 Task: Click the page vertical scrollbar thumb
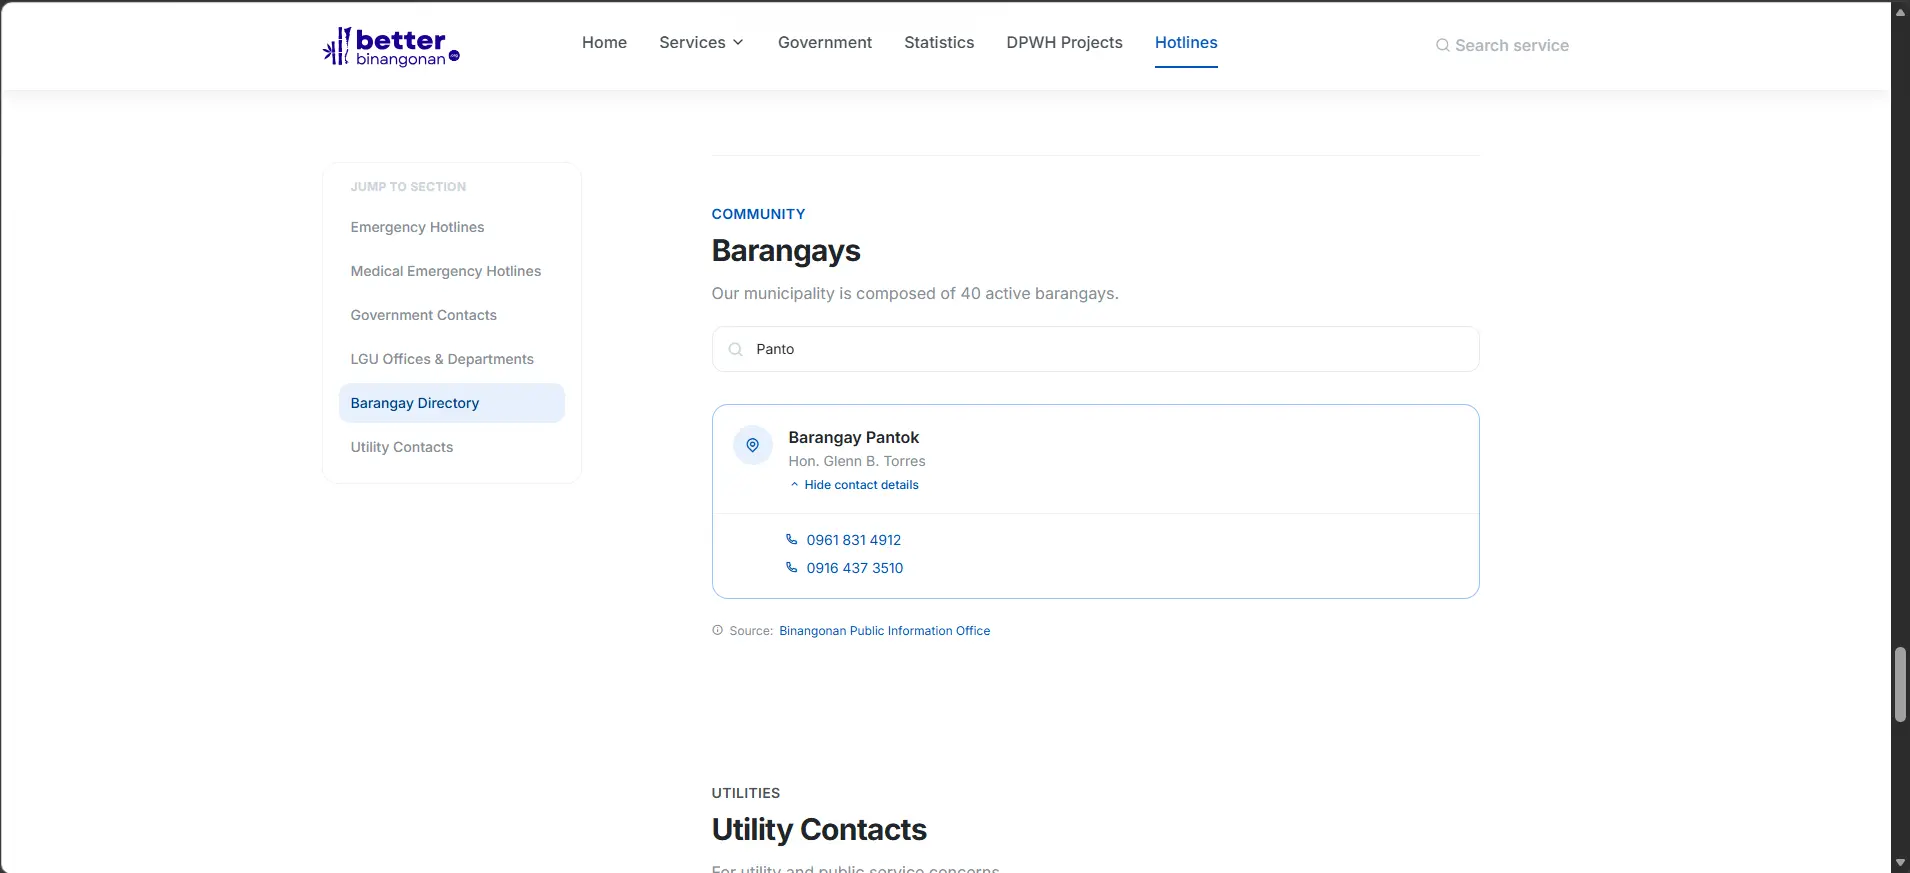[x=1900, y=684]
